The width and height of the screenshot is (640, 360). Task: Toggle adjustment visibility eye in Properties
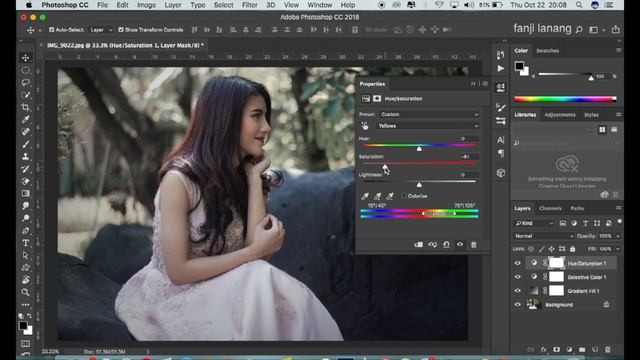coord(460,244)
